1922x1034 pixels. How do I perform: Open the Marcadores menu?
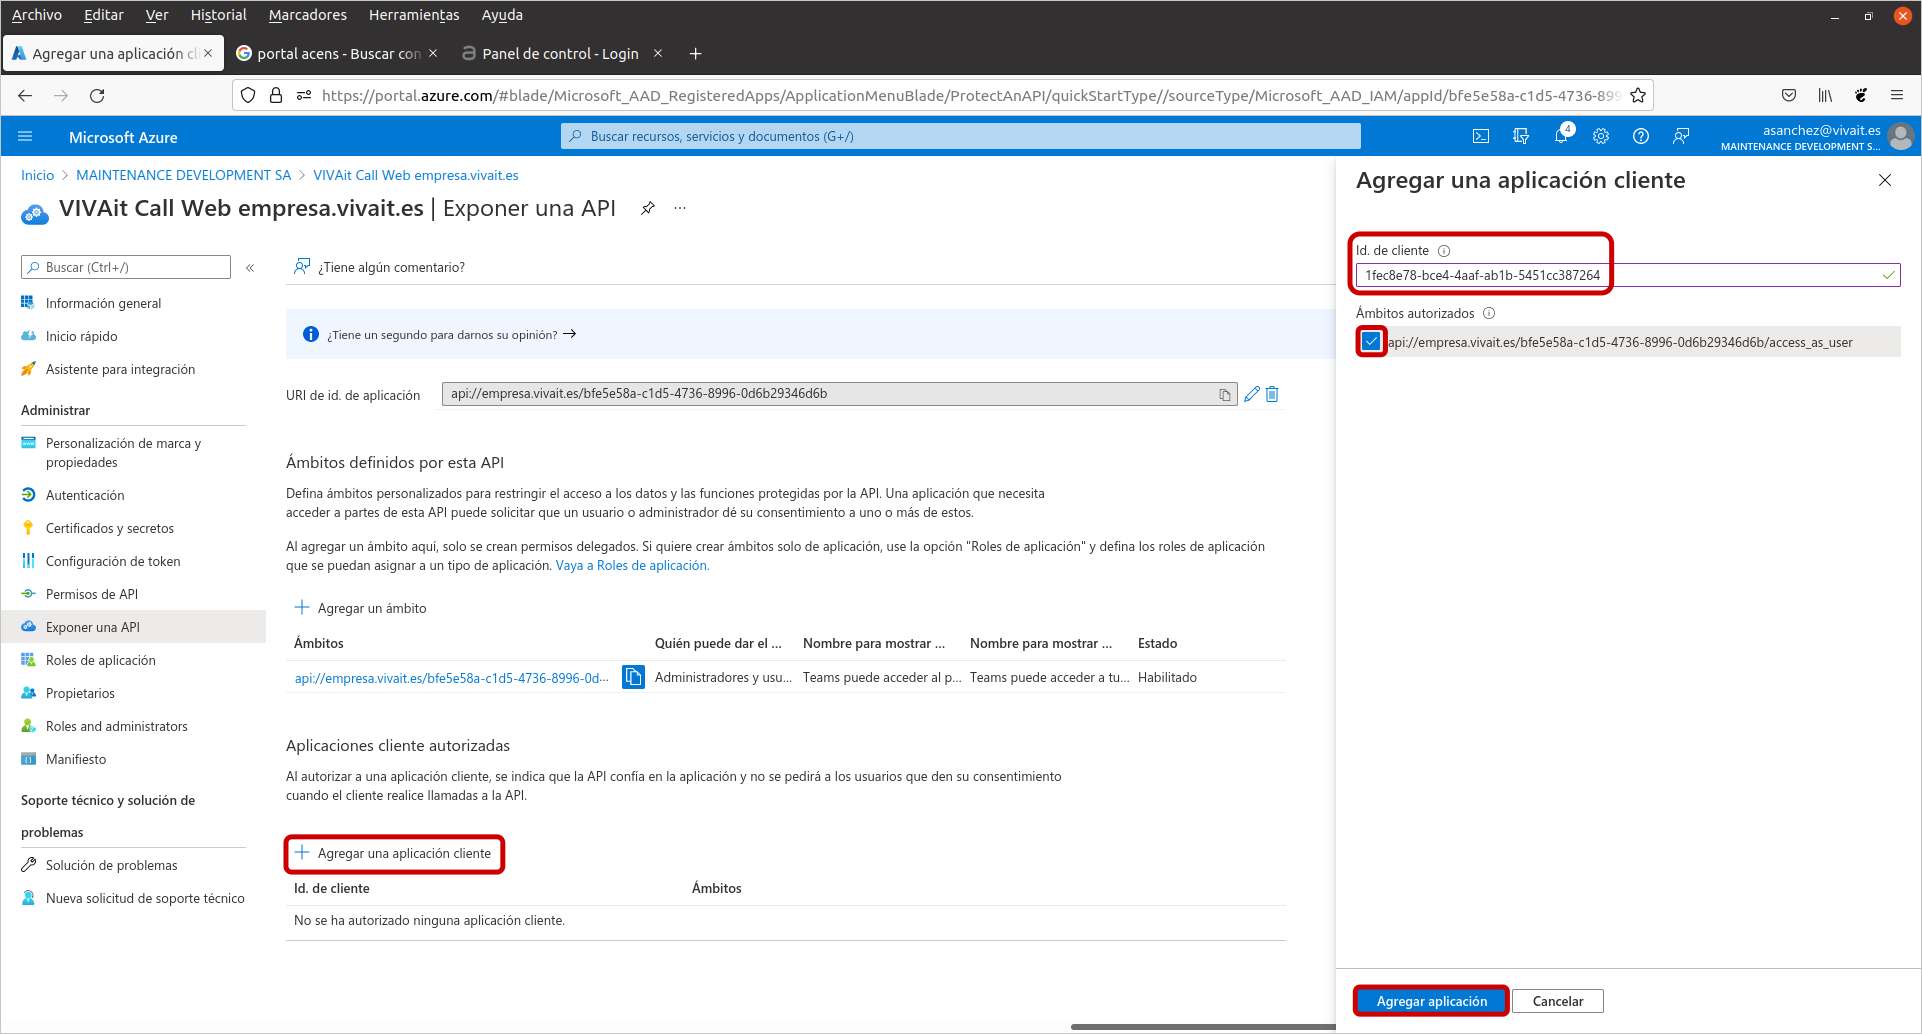click(x=308, y=15)
